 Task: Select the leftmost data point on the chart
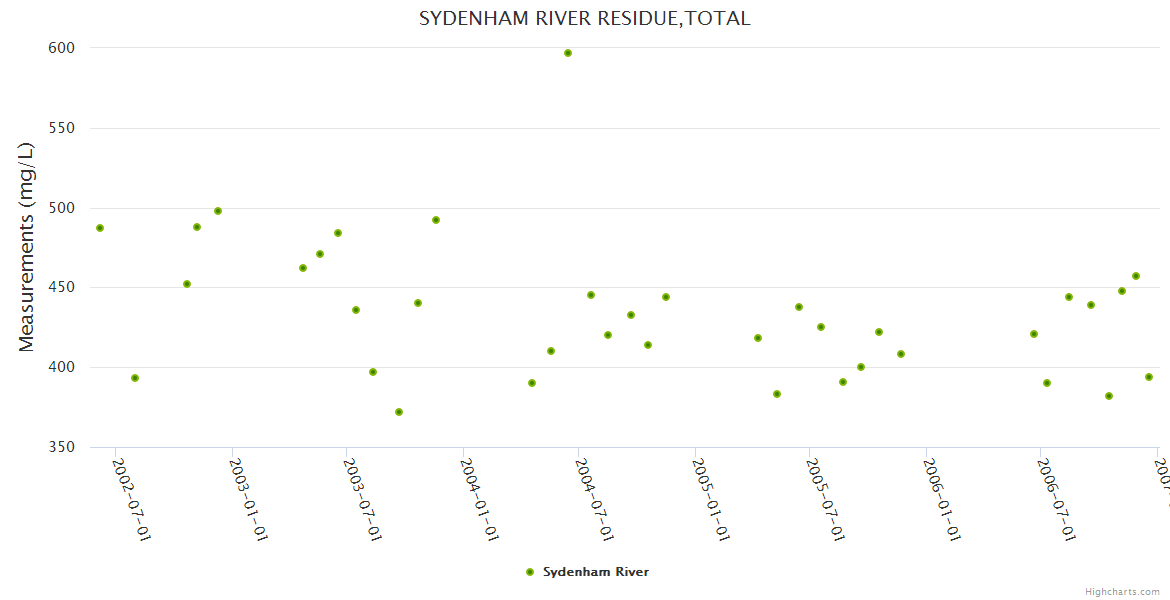coord(100,228)
